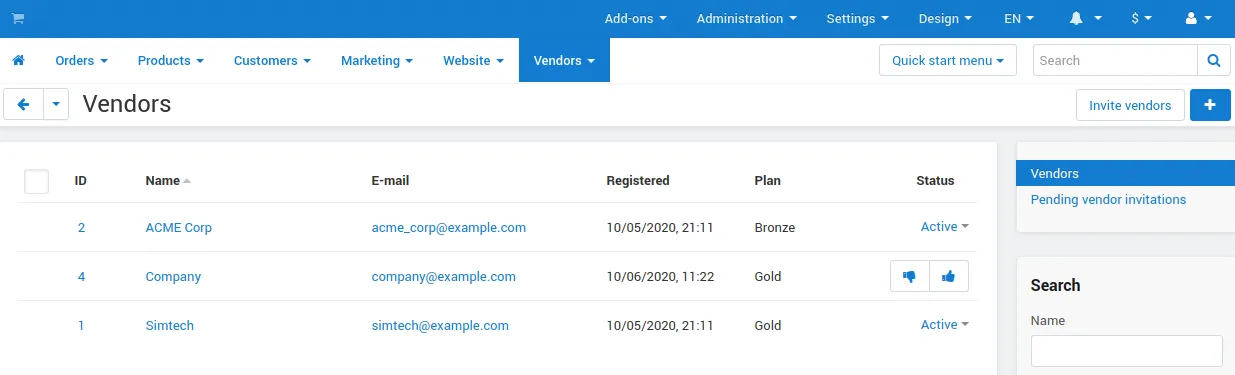The width and height of the screenshot is (1235, 375).
Task: Go to the home dashboard icon
Action: coord(18,61)
